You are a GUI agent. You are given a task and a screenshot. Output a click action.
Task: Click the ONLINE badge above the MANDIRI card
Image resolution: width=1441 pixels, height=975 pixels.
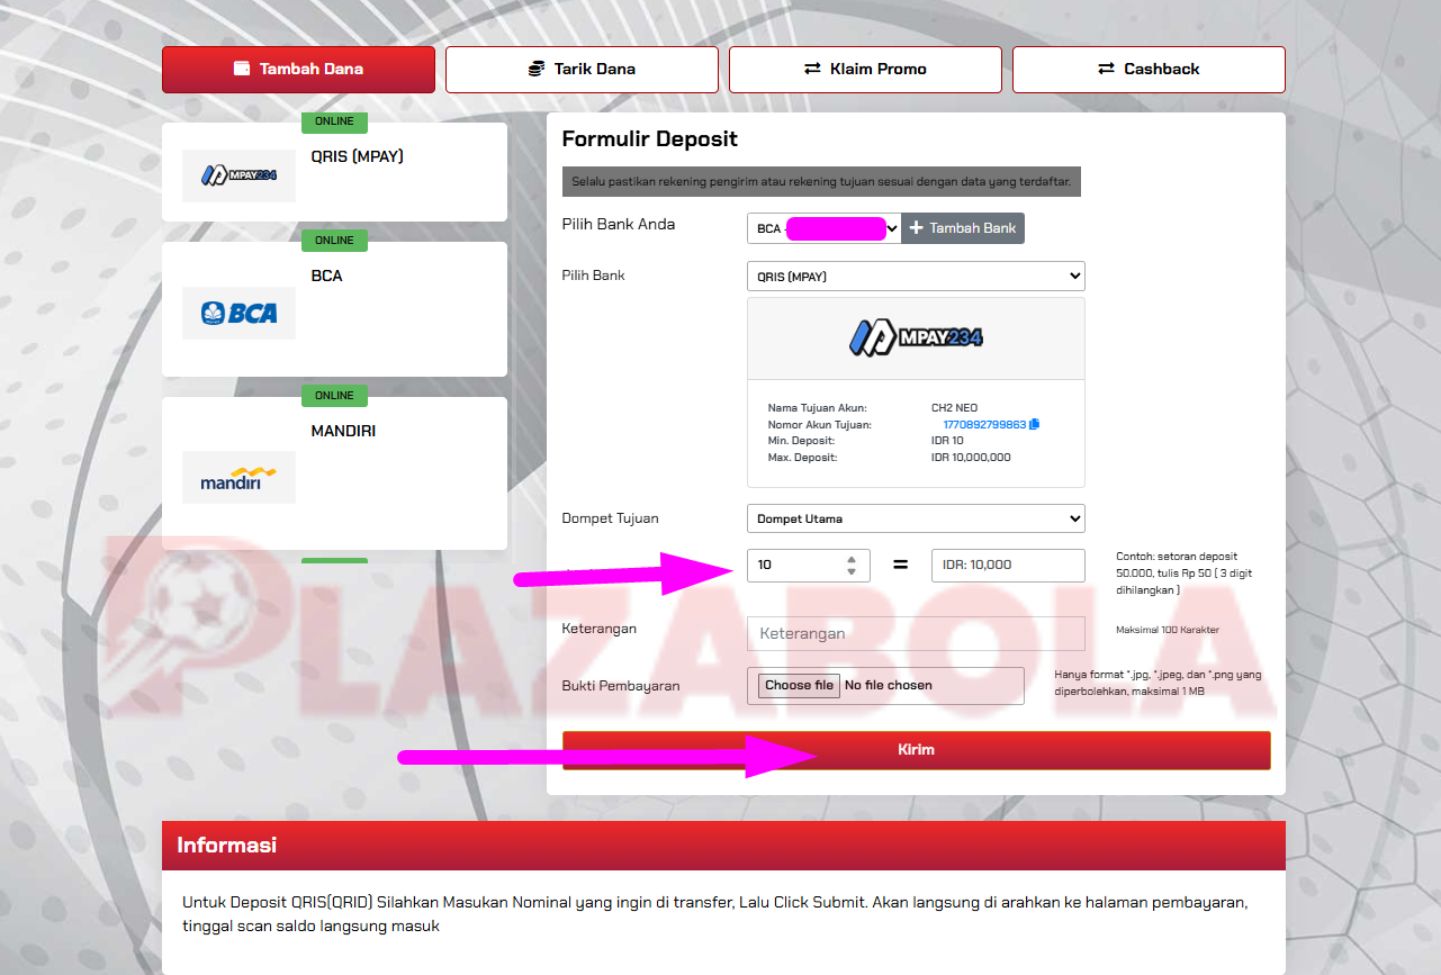coord(335,396)
